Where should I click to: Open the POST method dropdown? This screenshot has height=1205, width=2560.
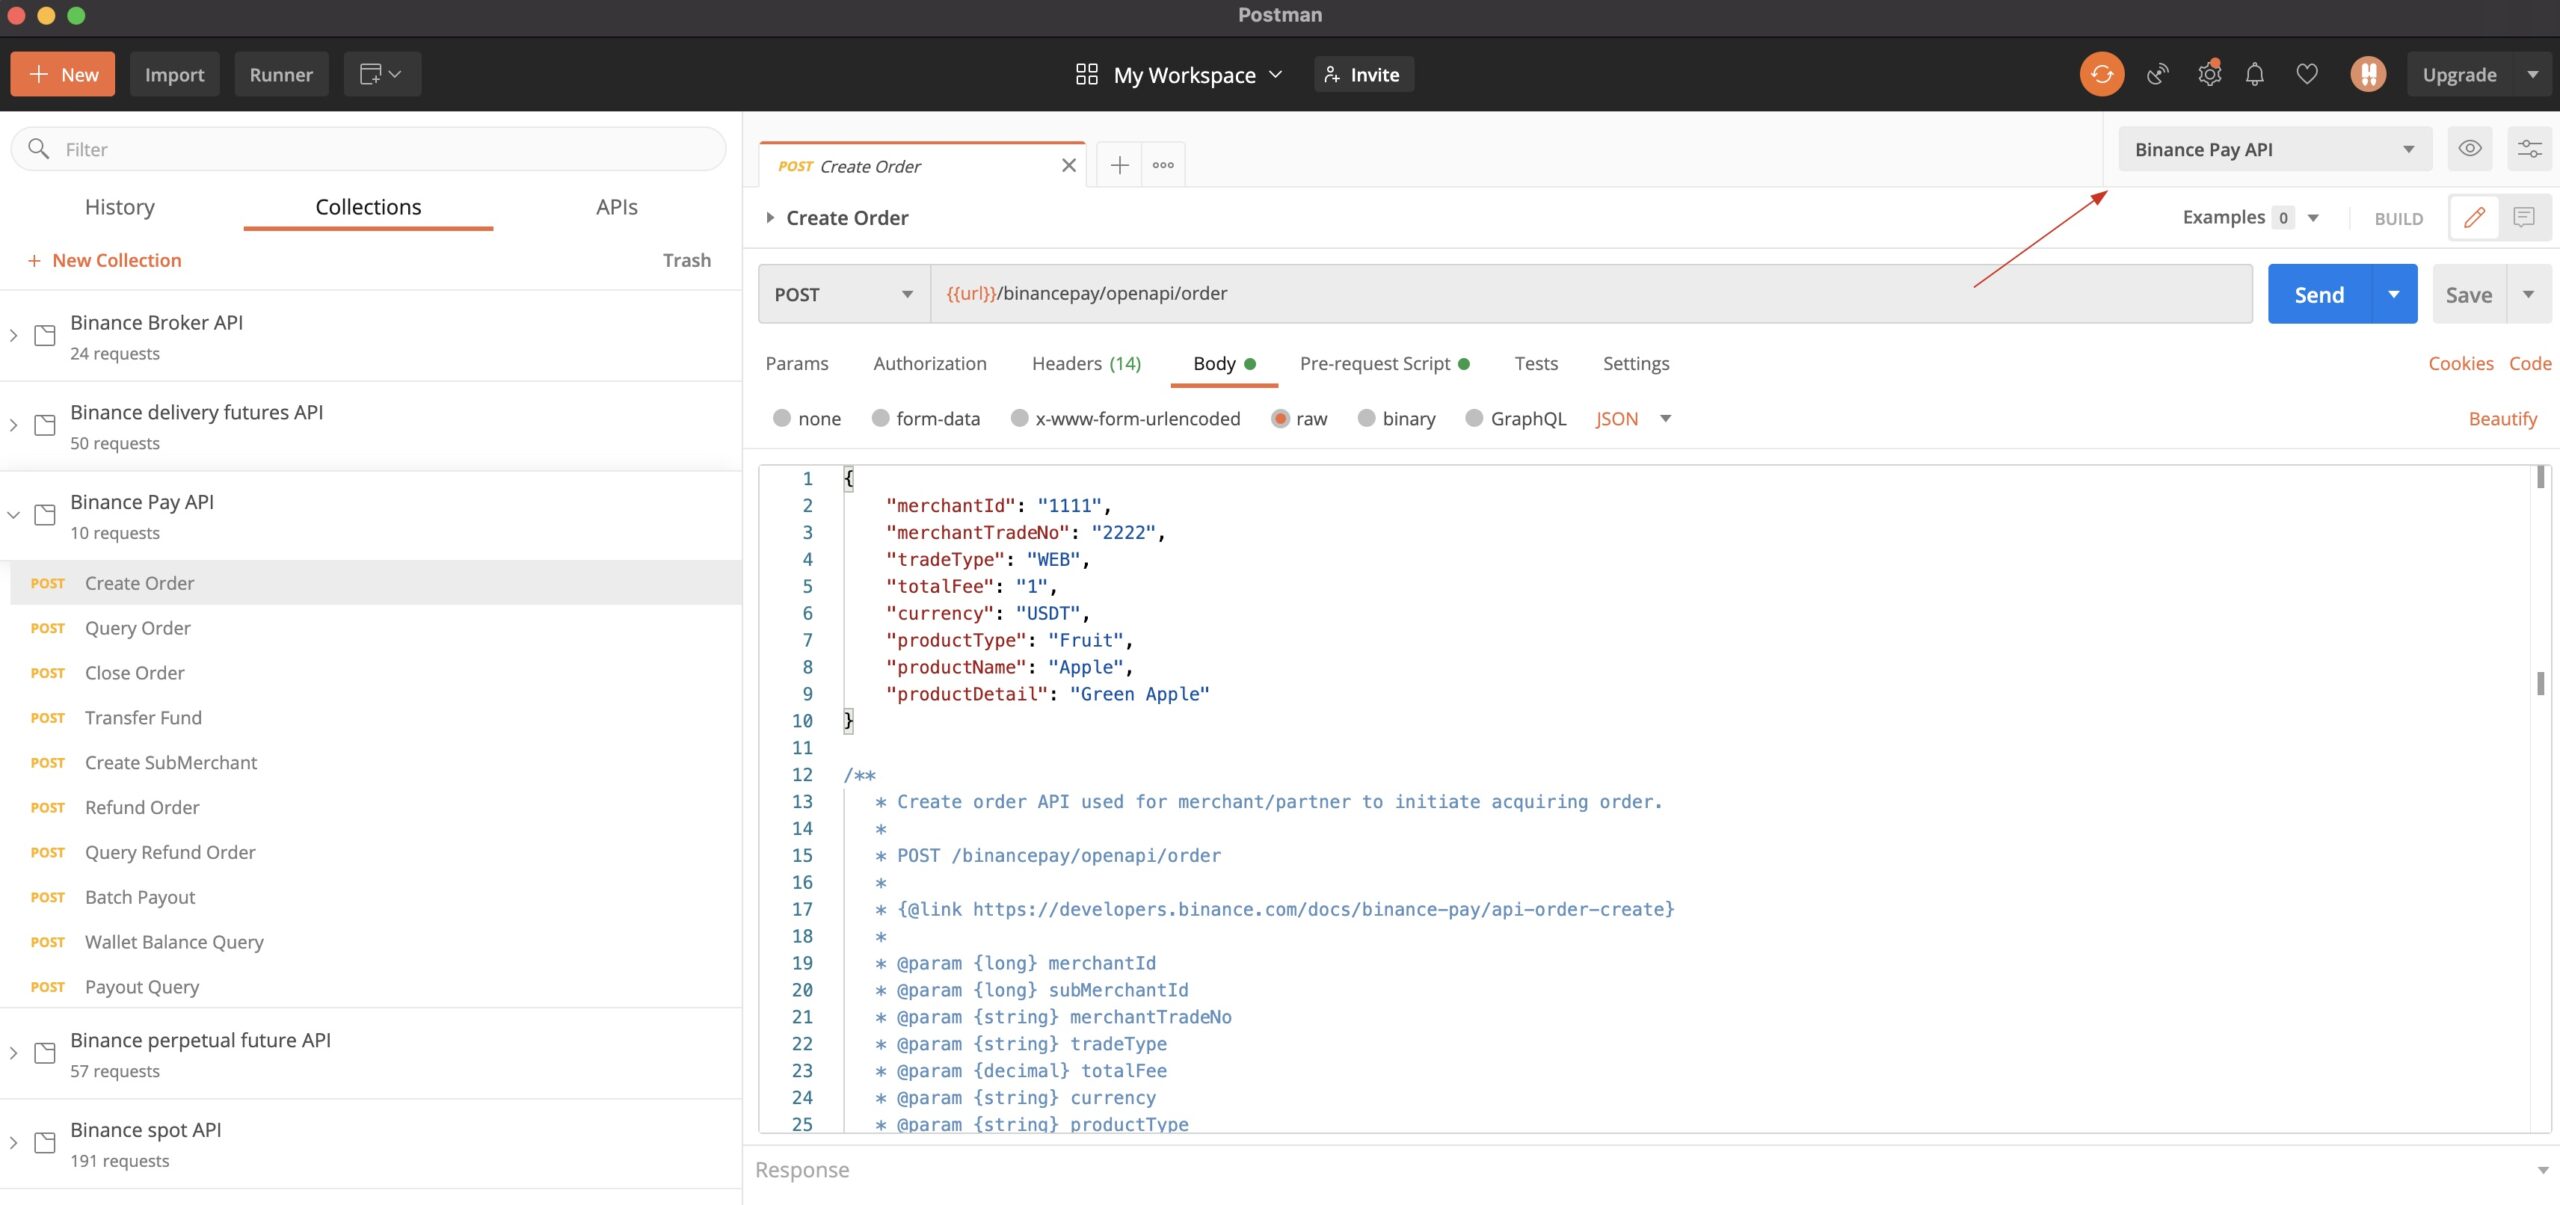pyautogui.click(x=844, y=294)
